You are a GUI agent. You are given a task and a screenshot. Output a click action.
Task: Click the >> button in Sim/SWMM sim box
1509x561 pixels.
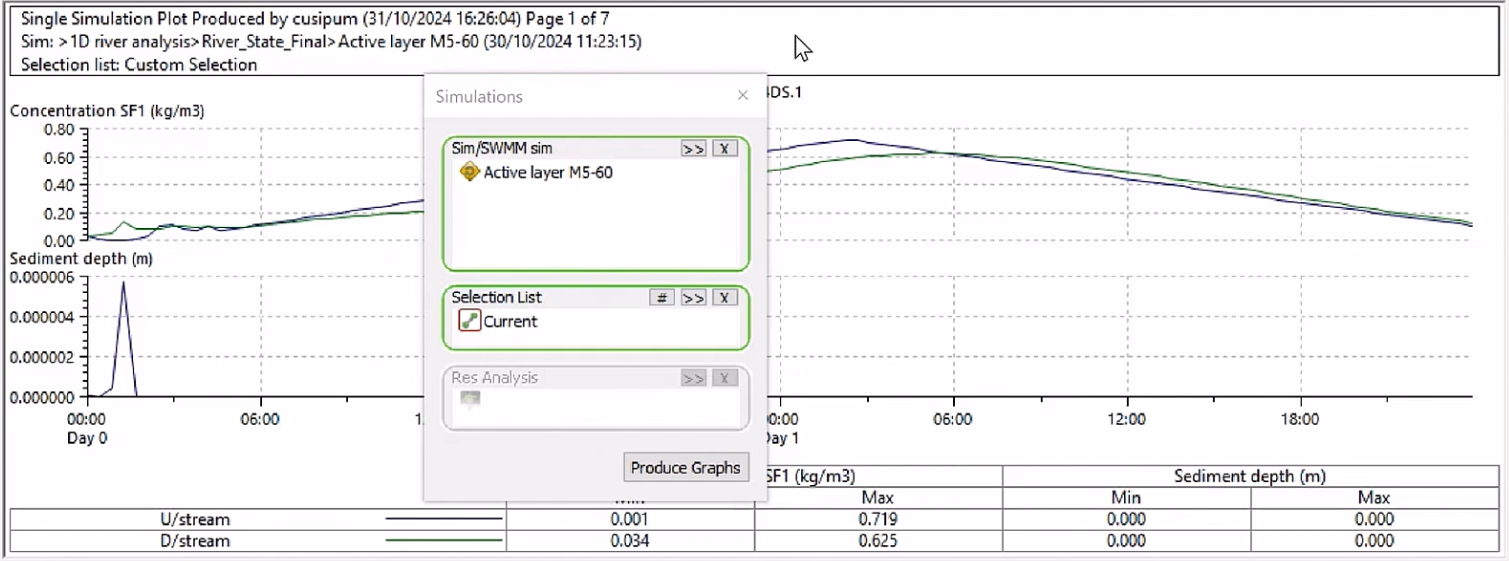693,148
